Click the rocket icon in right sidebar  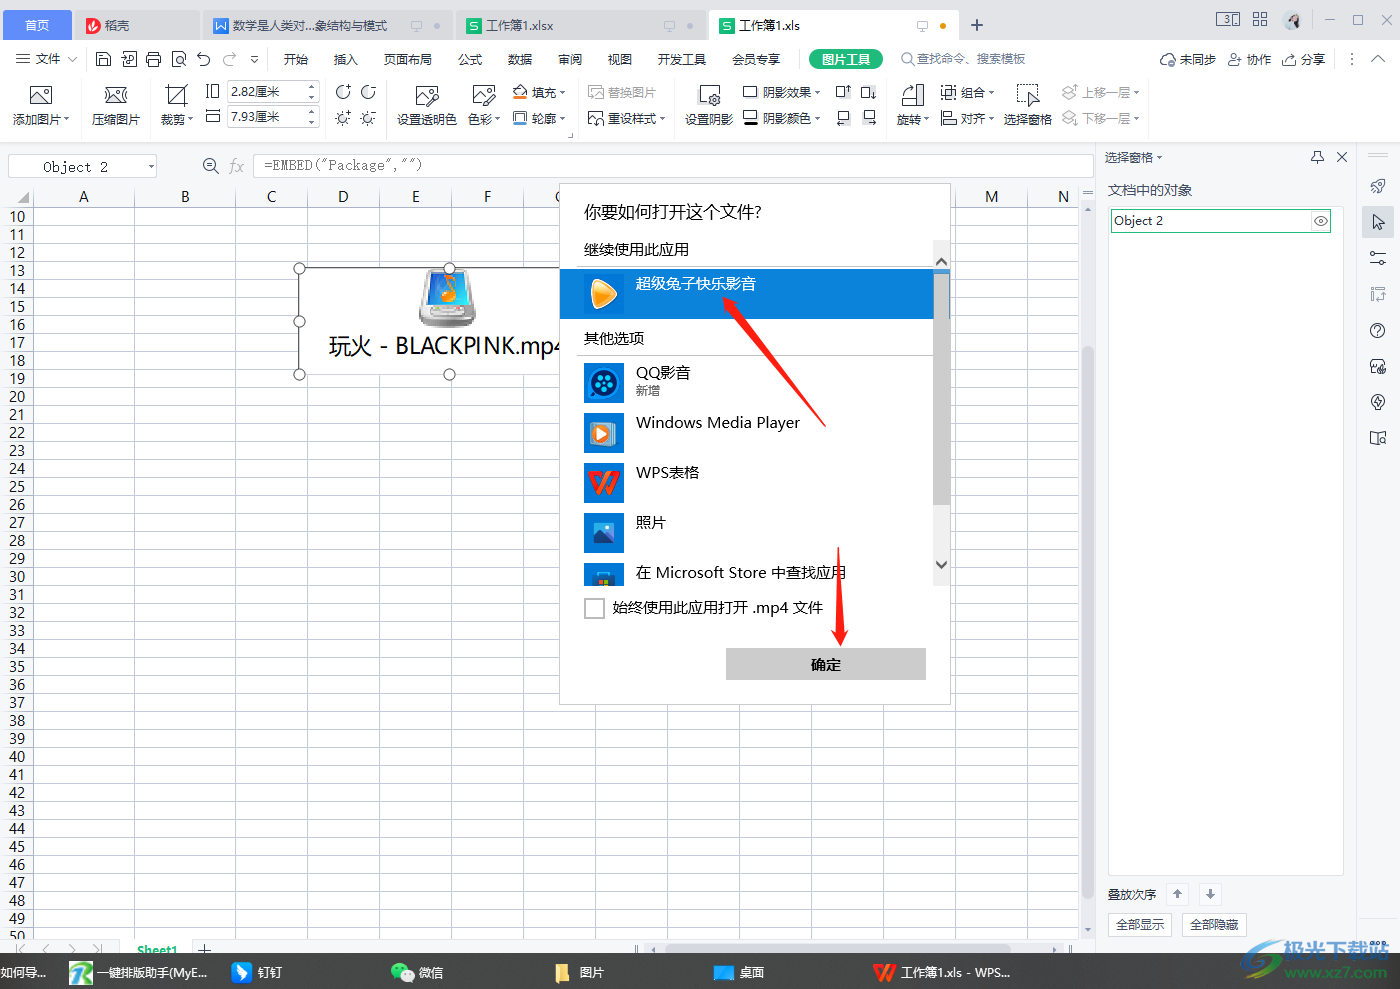click(x=1378, y=186)
